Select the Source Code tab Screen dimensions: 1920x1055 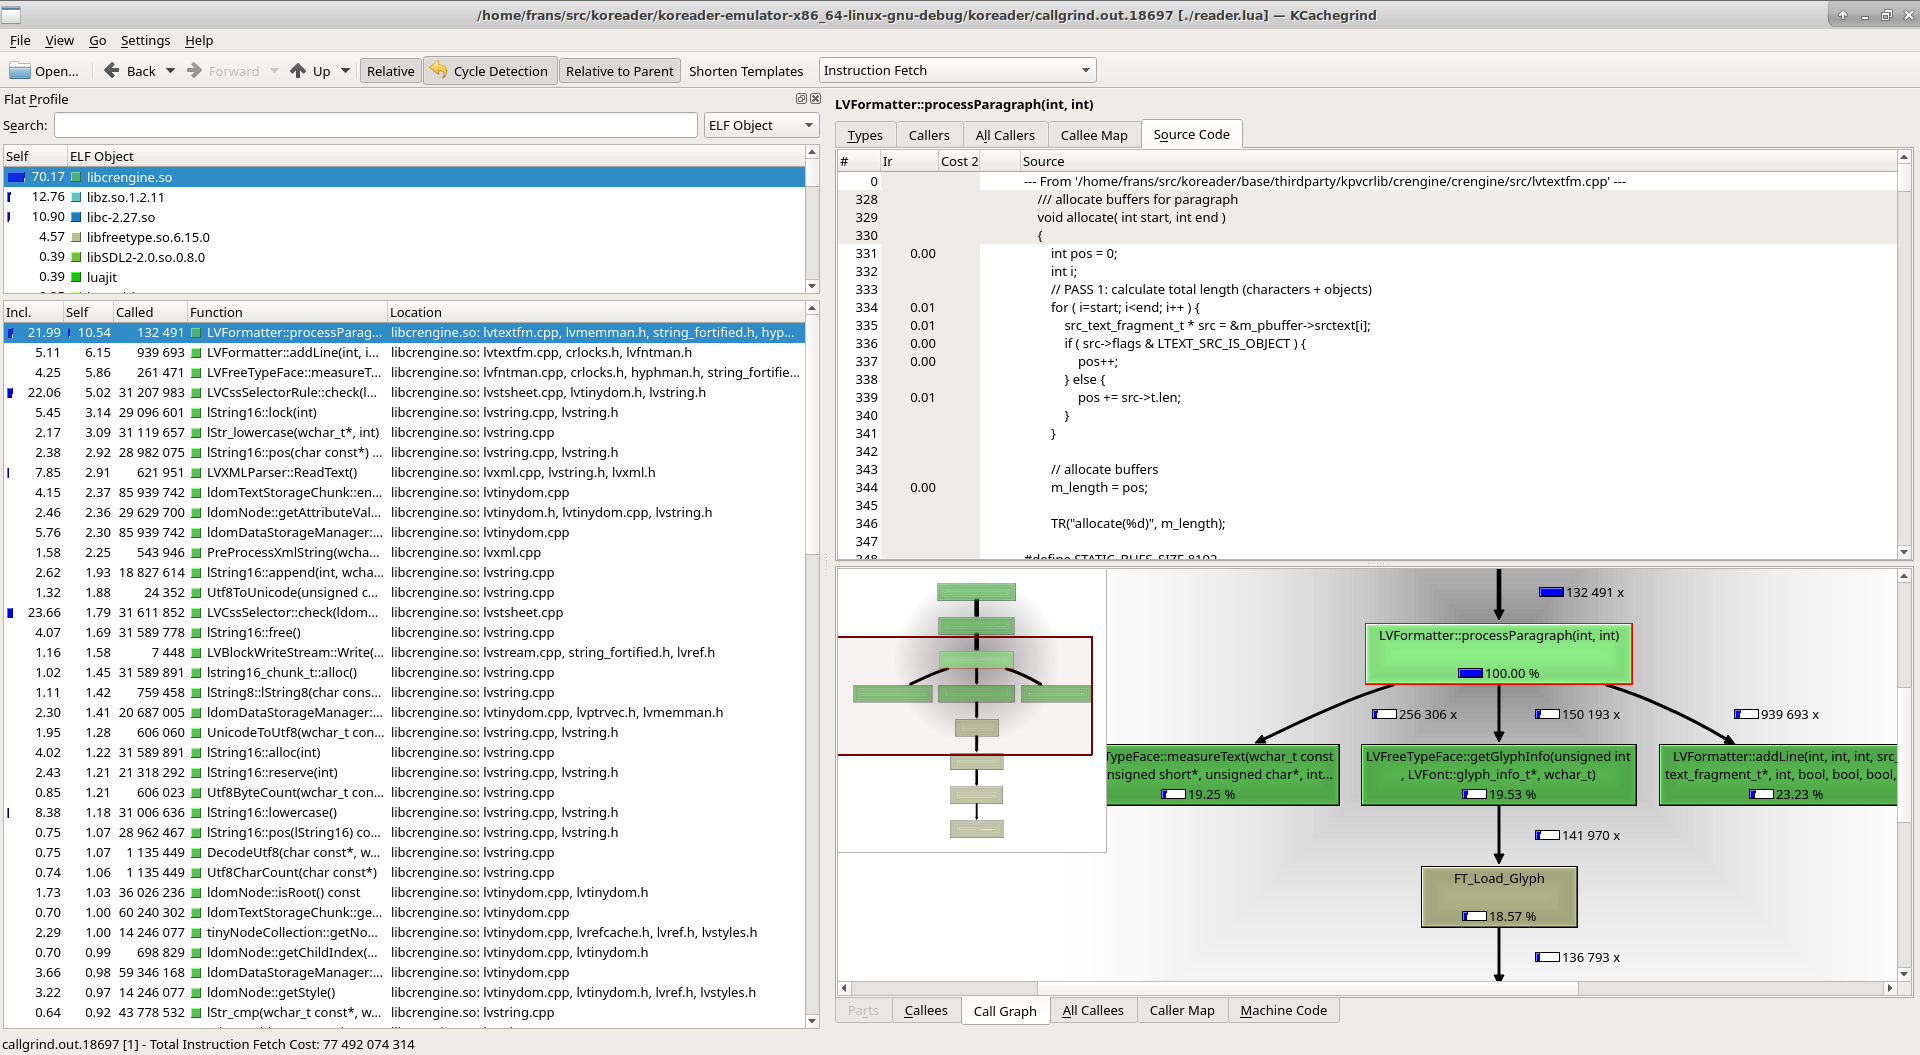pos(1191,134)
